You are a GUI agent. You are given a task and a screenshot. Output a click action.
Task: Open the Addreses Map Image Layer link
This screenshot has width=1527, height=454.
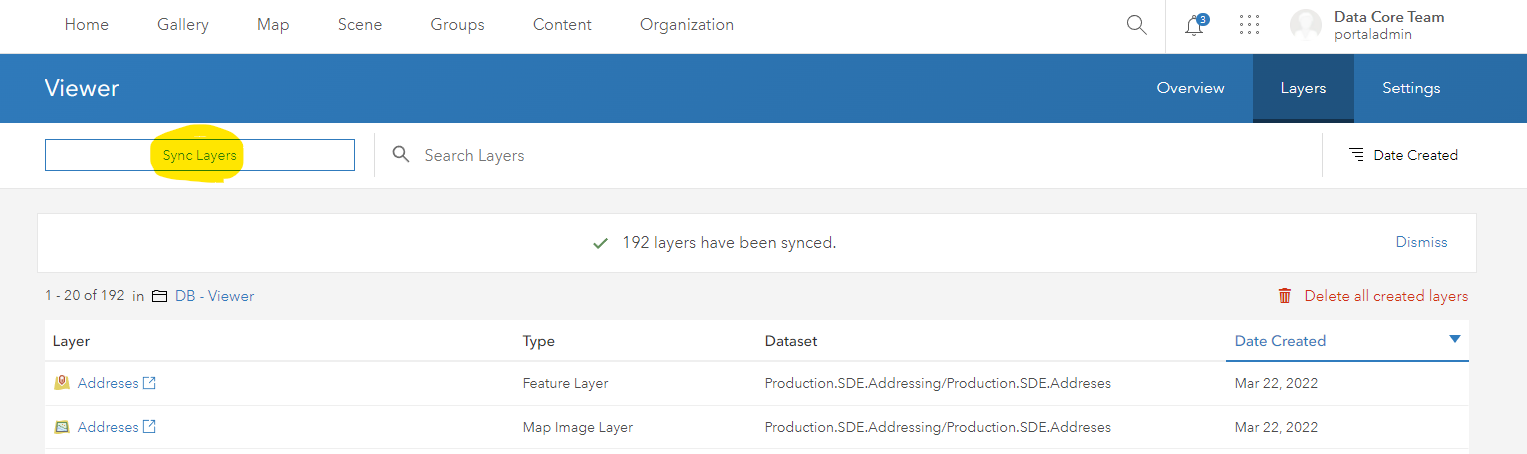click(x=108, y=427)
